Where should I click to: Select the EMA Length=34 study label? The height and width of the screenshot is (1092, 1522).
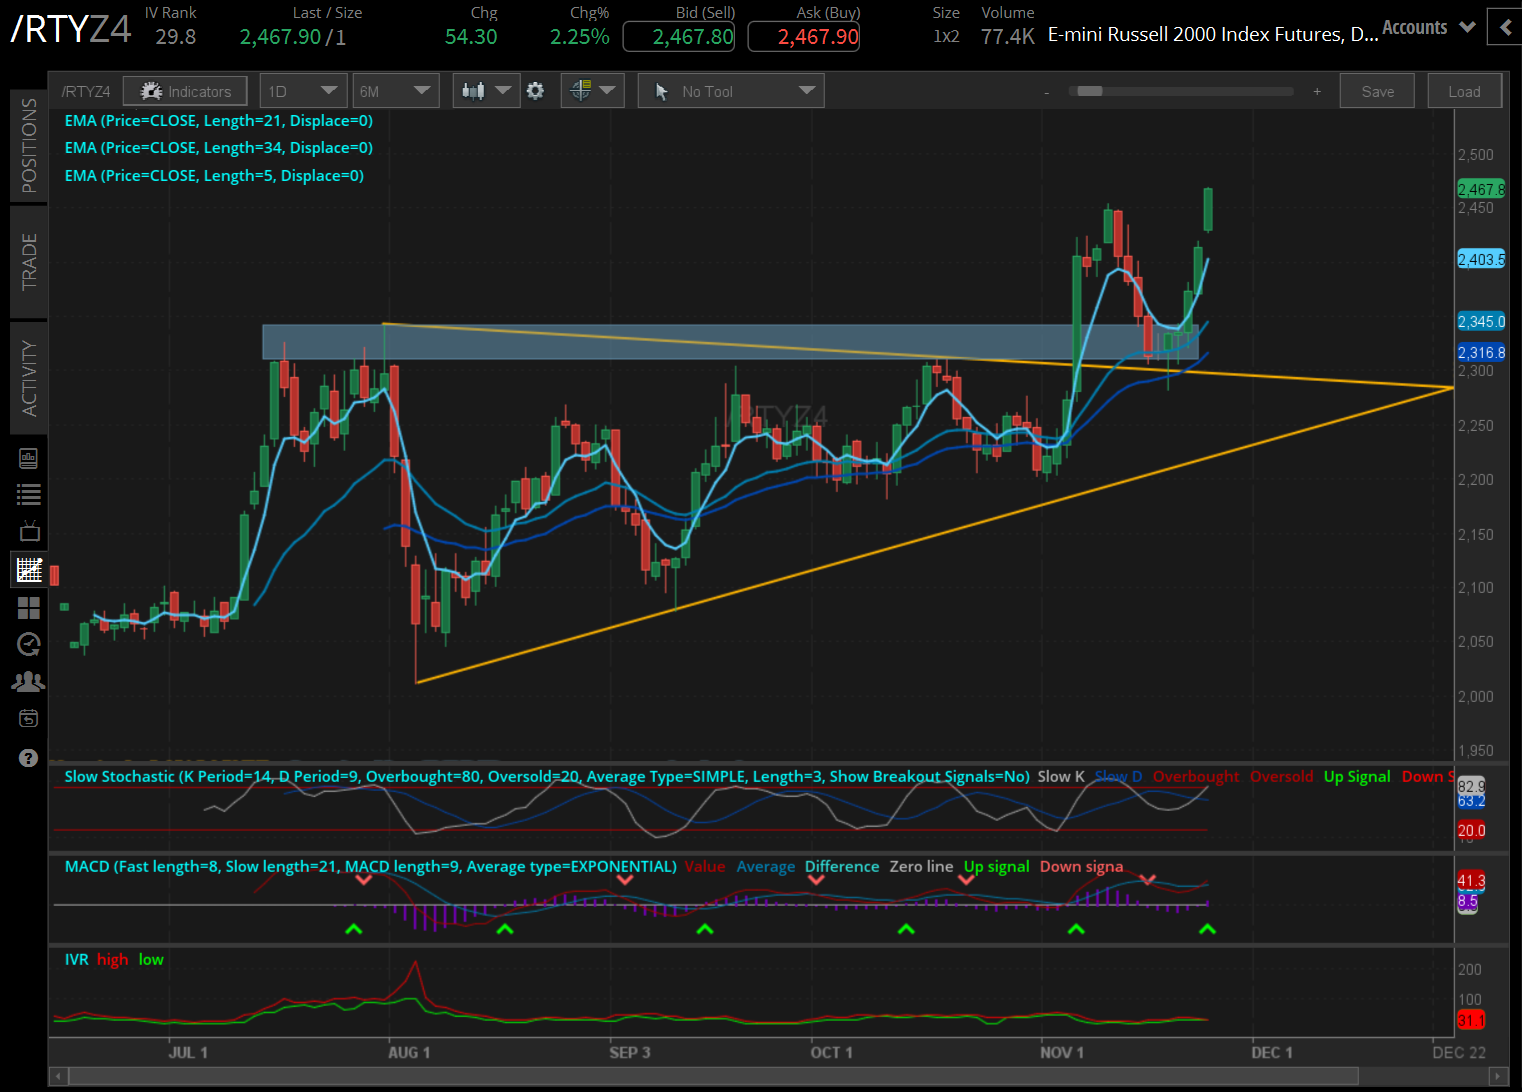click(219, 148)
